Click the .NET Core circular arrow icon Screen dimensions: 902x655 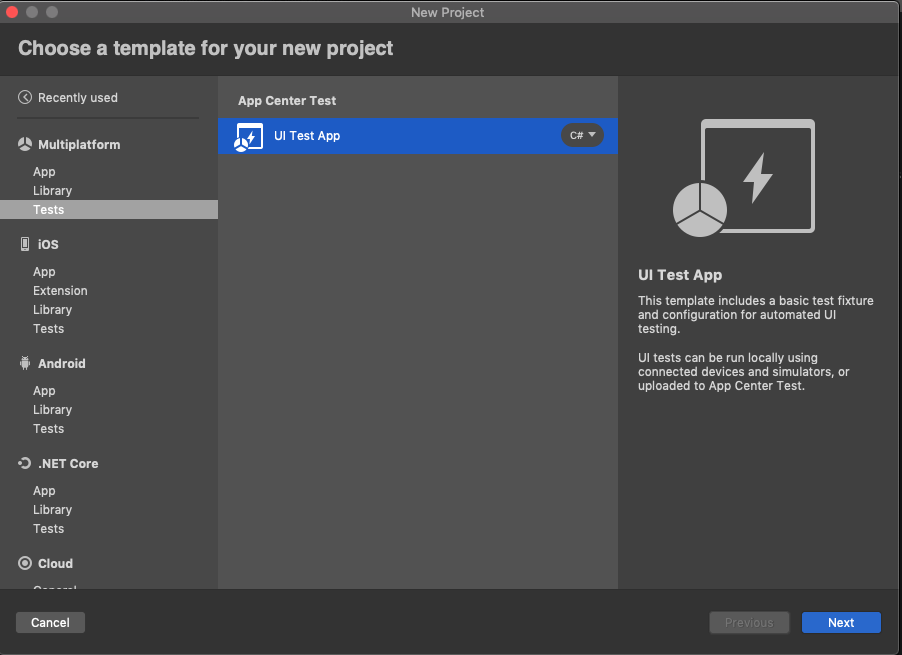24,463
